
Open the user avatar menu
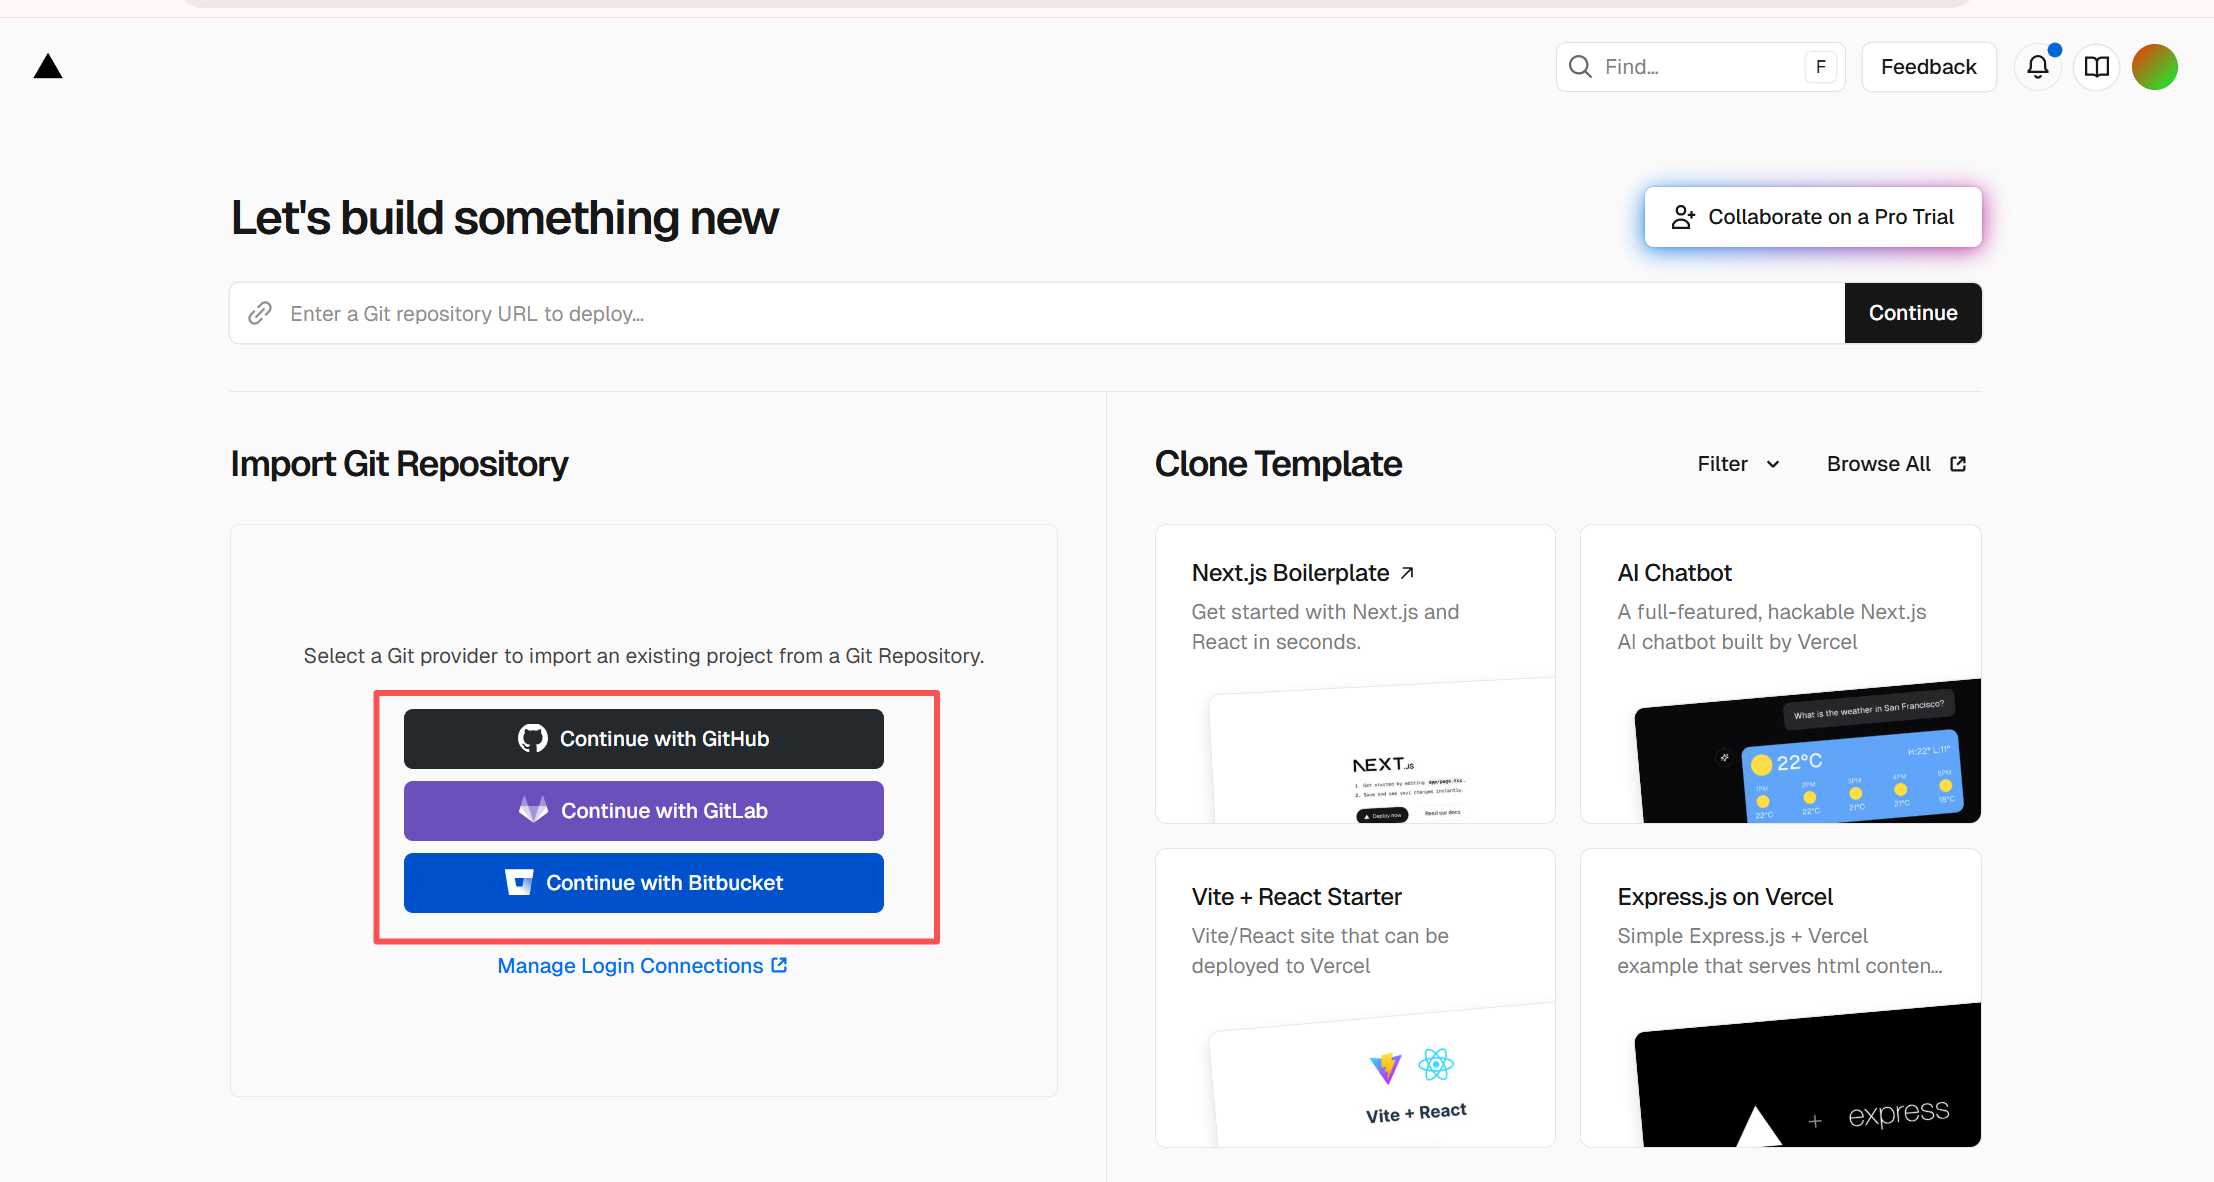2154,67
